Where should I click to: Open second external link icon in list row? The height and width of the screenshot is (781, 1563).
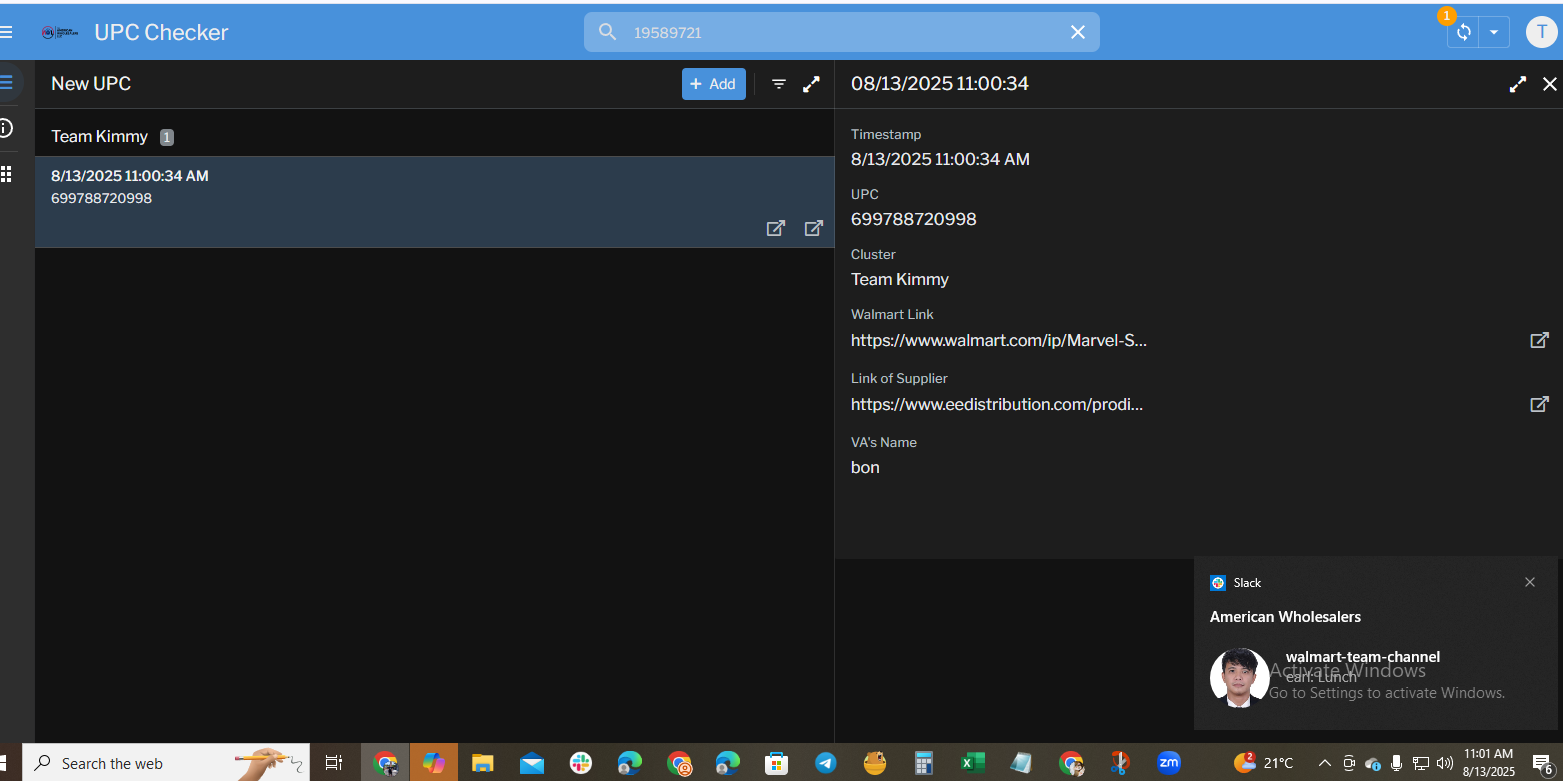coord(814,228)
